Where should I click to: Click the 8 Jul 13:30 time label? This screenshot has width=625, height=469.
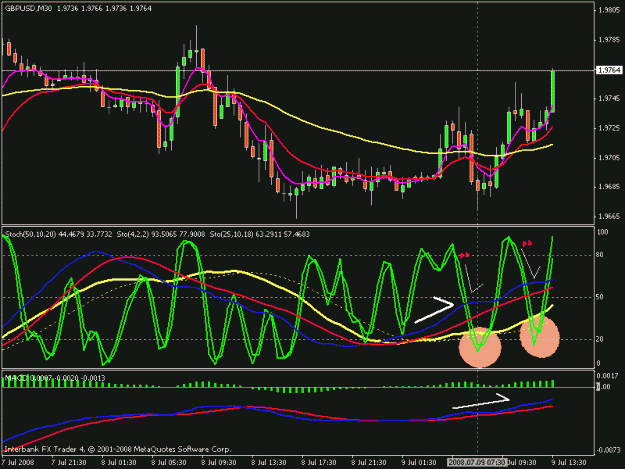pos(269,463)
